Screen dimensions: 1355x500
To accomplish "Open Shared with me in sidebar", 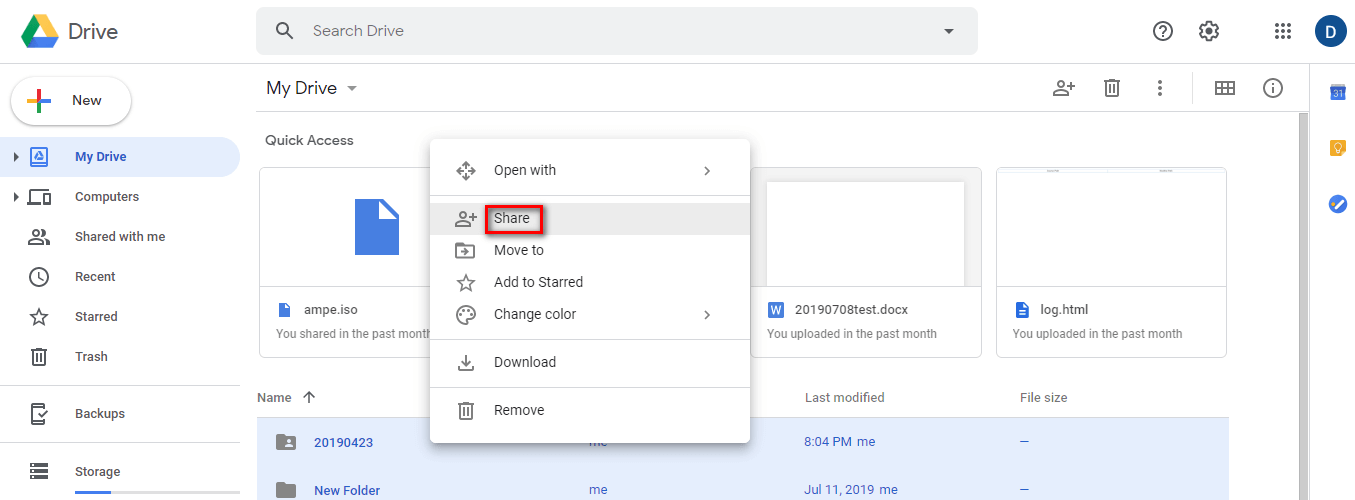I will click(120, 237).
